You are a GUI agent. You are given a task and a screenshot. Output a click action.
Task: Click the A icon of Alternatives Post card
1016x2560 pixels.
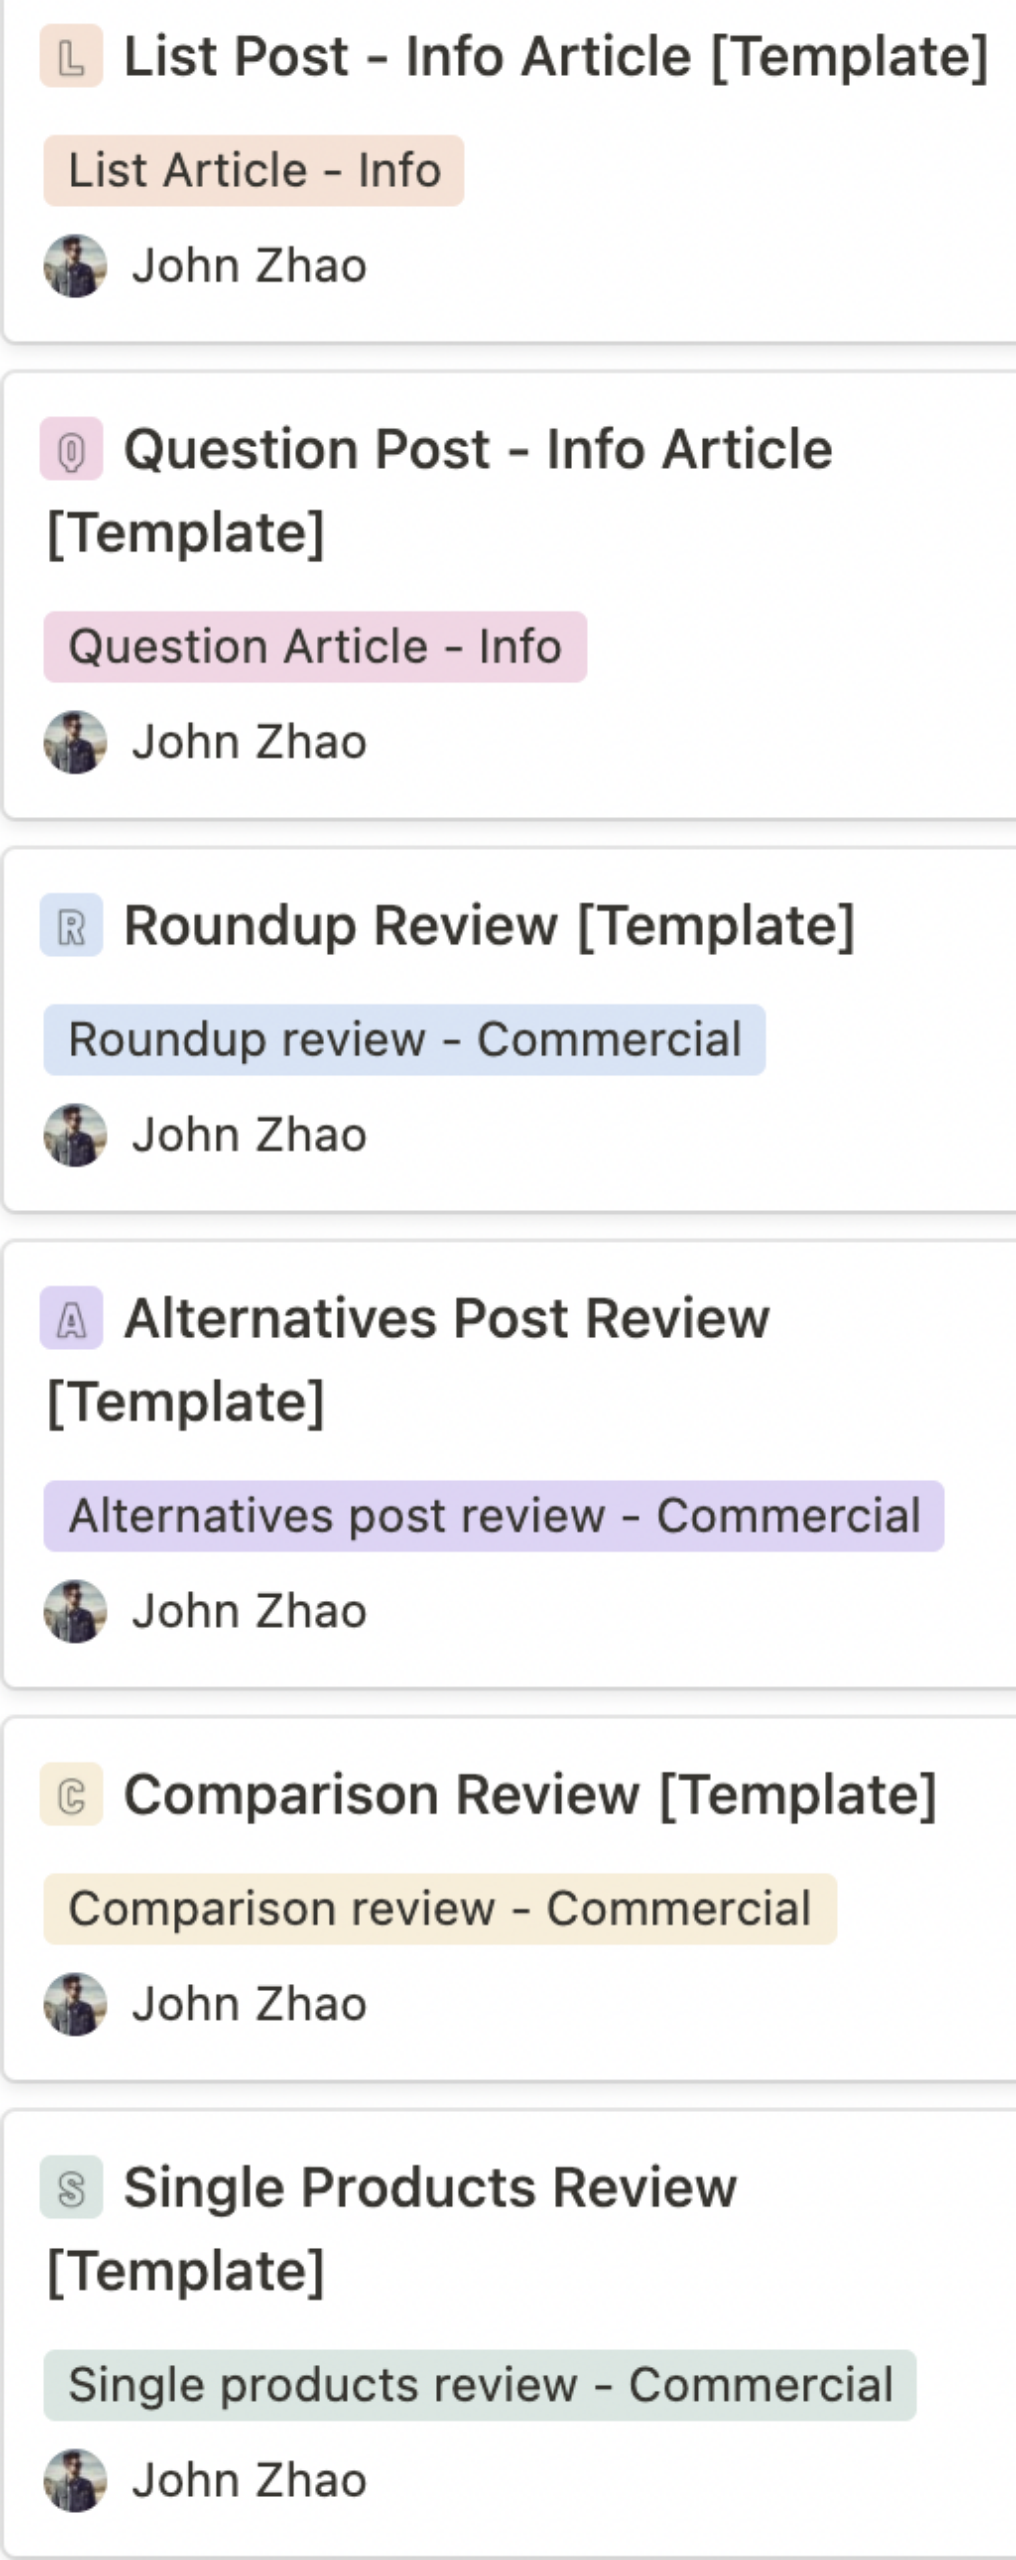pos(71,1318)
